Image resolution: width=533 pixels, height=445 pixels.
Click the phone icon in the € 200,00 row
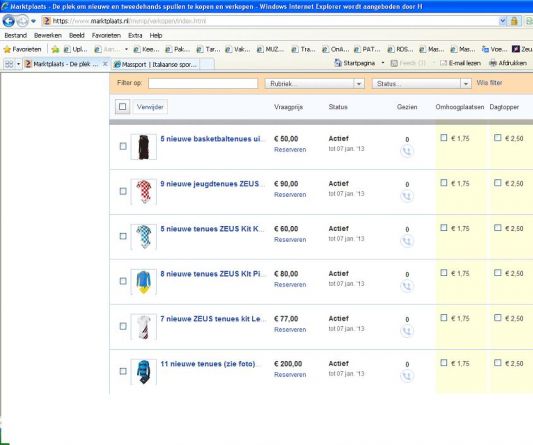[407, 376]
